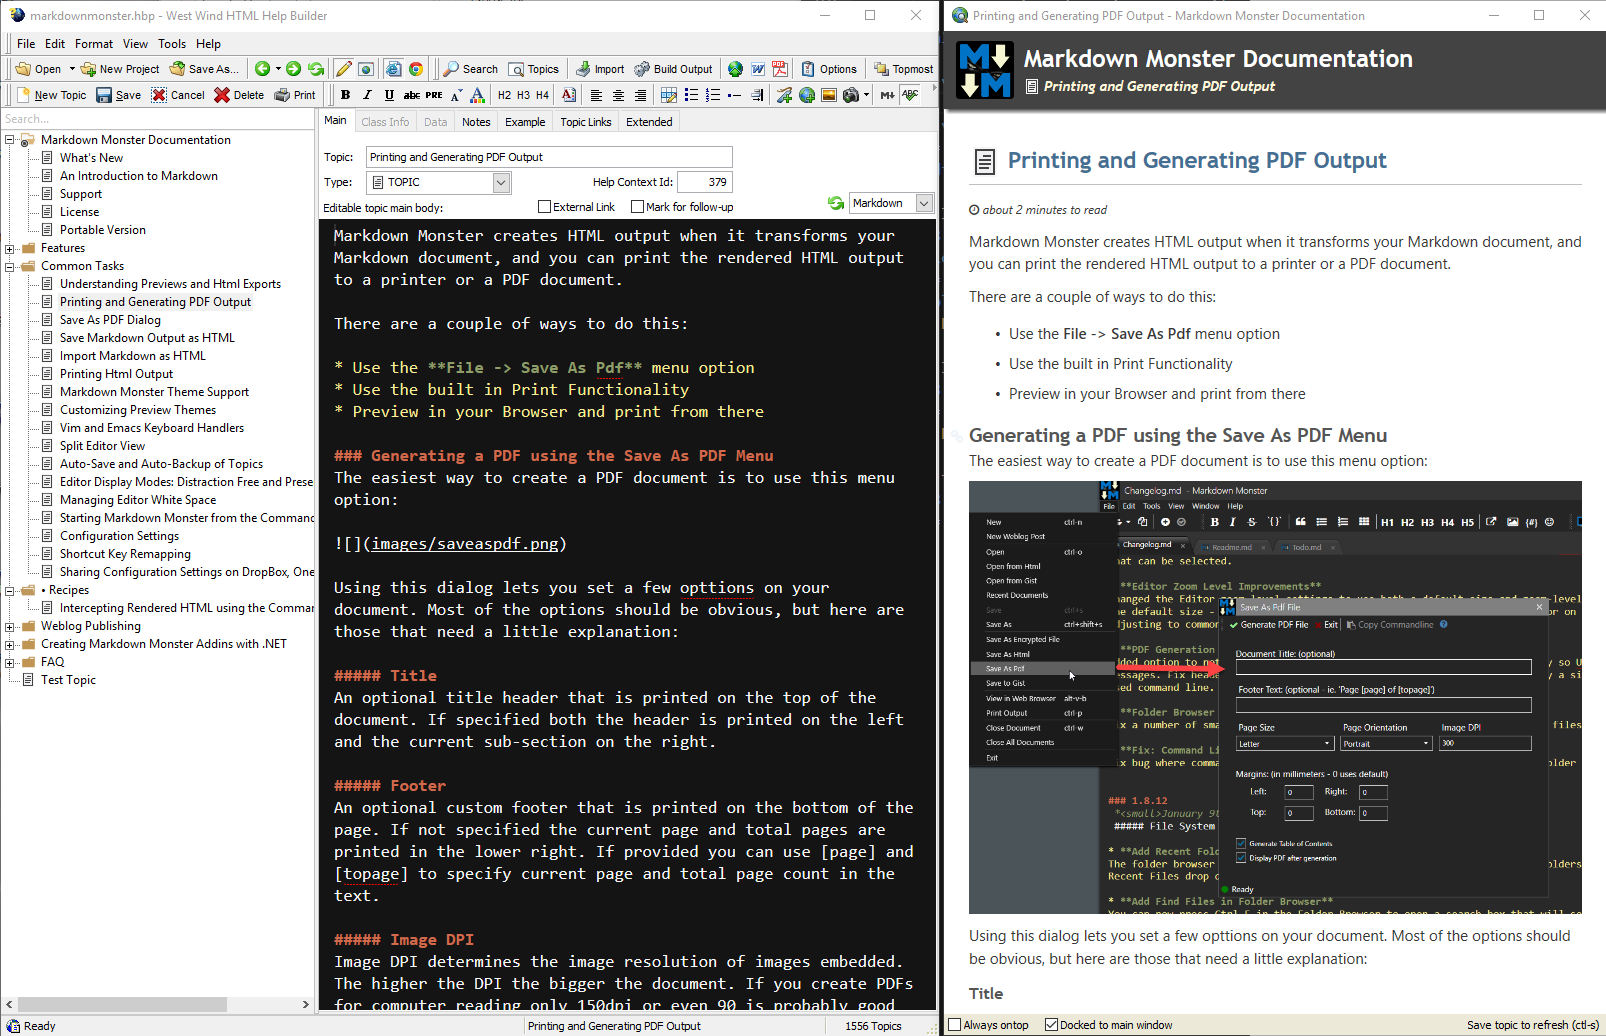Select Internet Explorer preview icon
1606x1036 pixels.
pyautogui.click(x=394, y=69)
